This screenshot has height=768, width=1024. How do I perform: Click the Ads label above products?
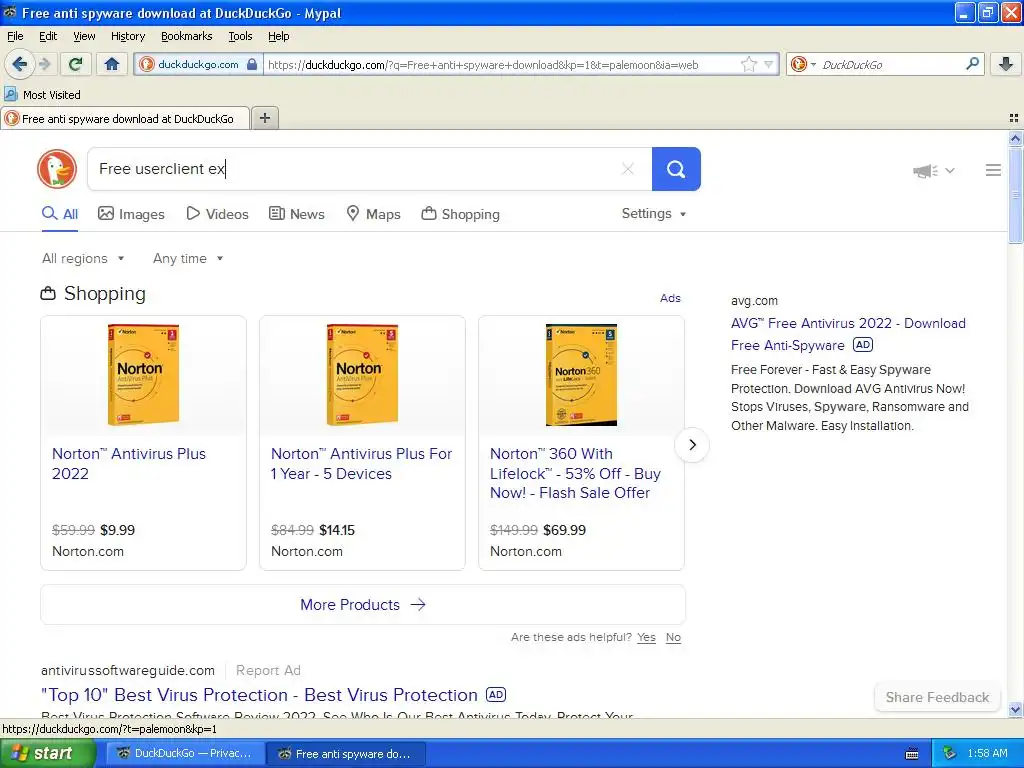[x=670, y=298]
